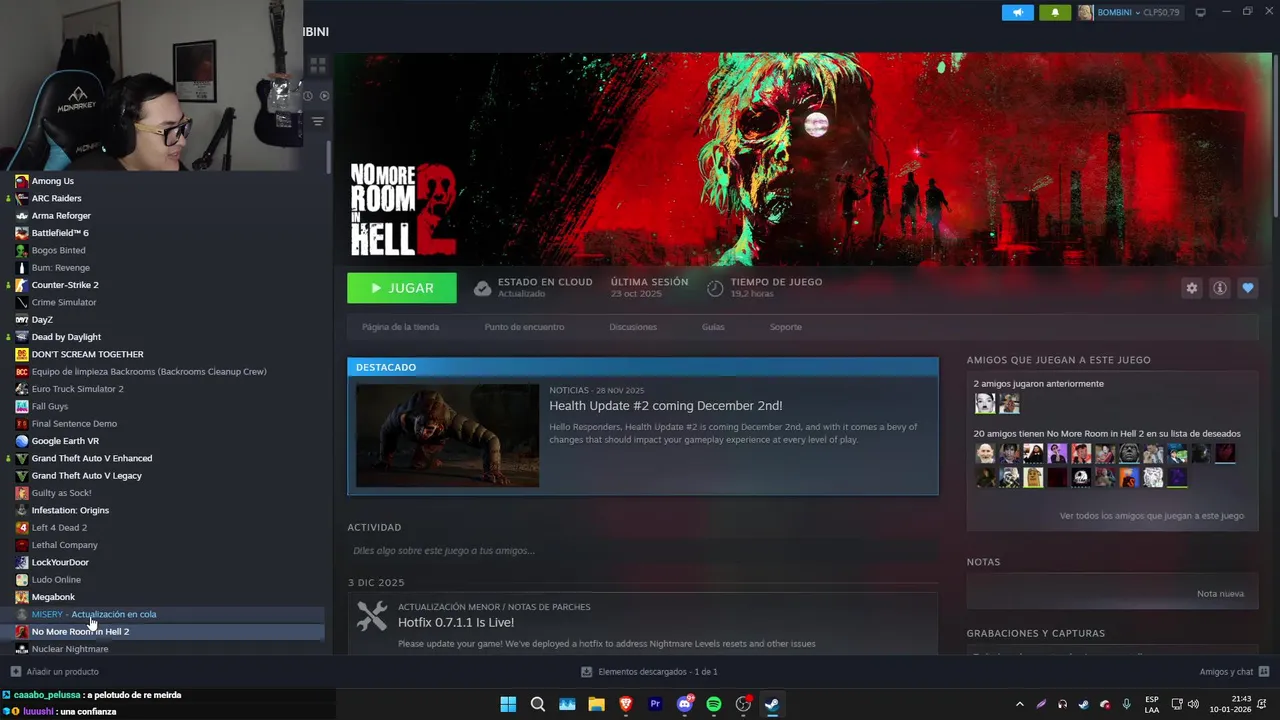The image size is (1280, 720).
Task: Toggle the favorite heart icon
Action: click(x=1247, y=288)
